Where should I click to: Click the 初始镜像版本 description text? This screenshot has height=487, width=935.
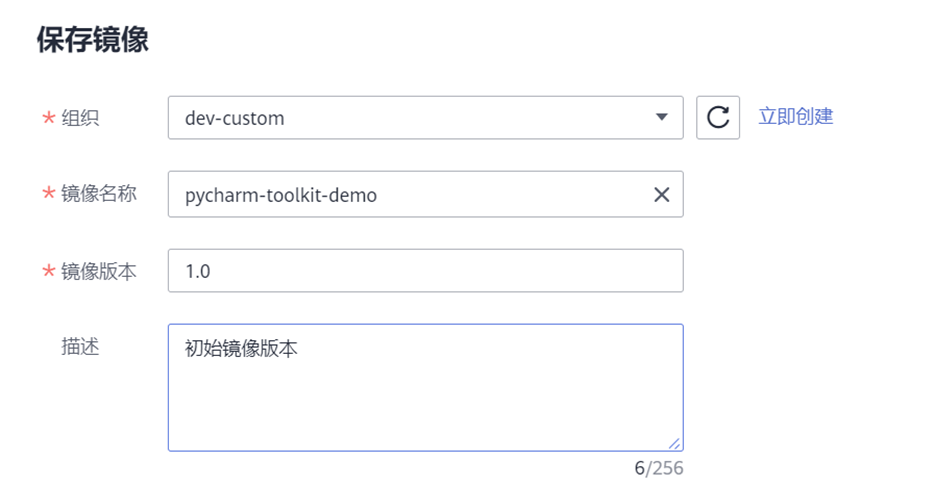pyautogui.click(x=241, y=349)
